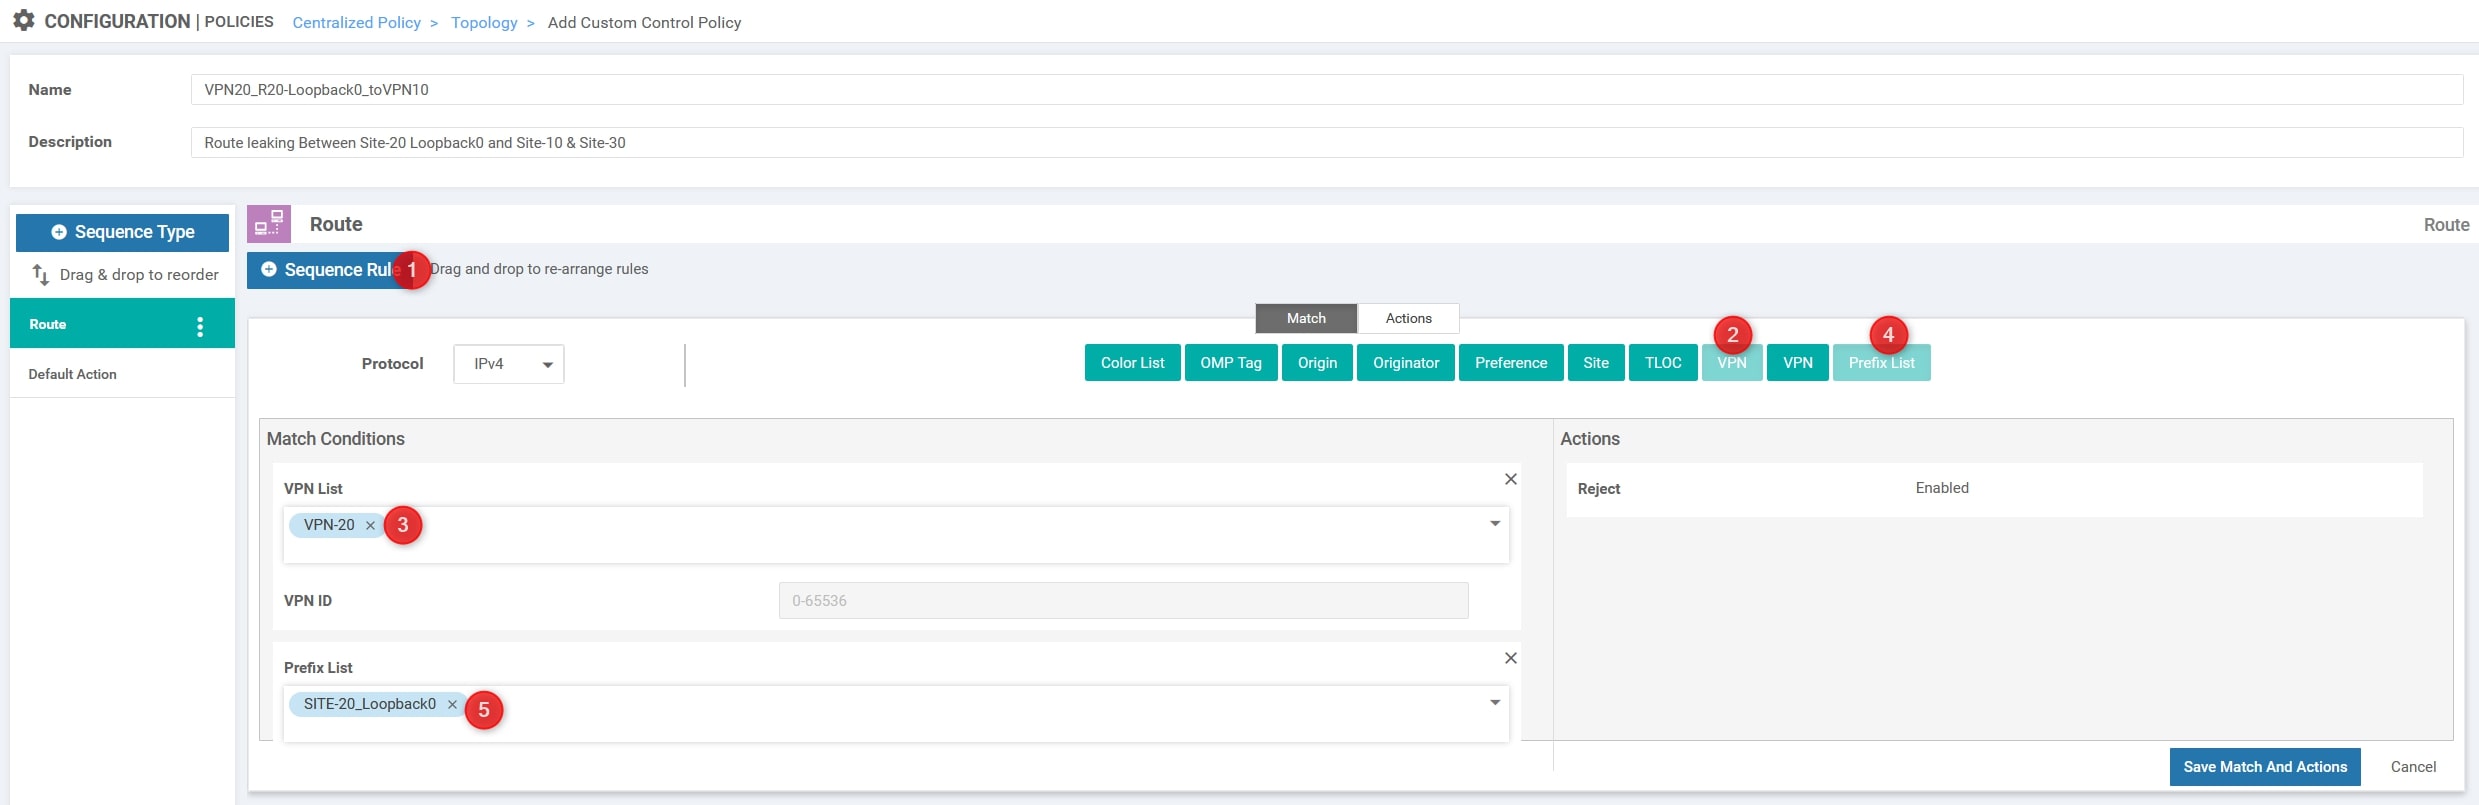Remove the VPN-20 tag from VPN List
Viewport: 2479px width, 805px height.
(370, 525)
